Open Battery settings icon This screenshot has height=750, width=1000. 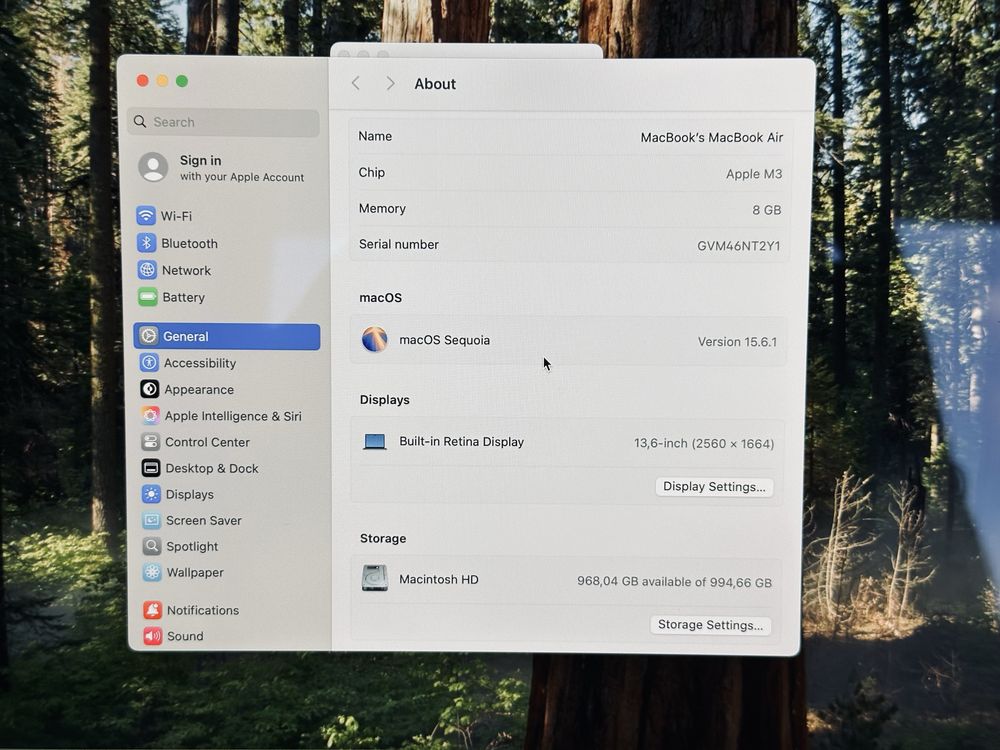click(148, 297)
